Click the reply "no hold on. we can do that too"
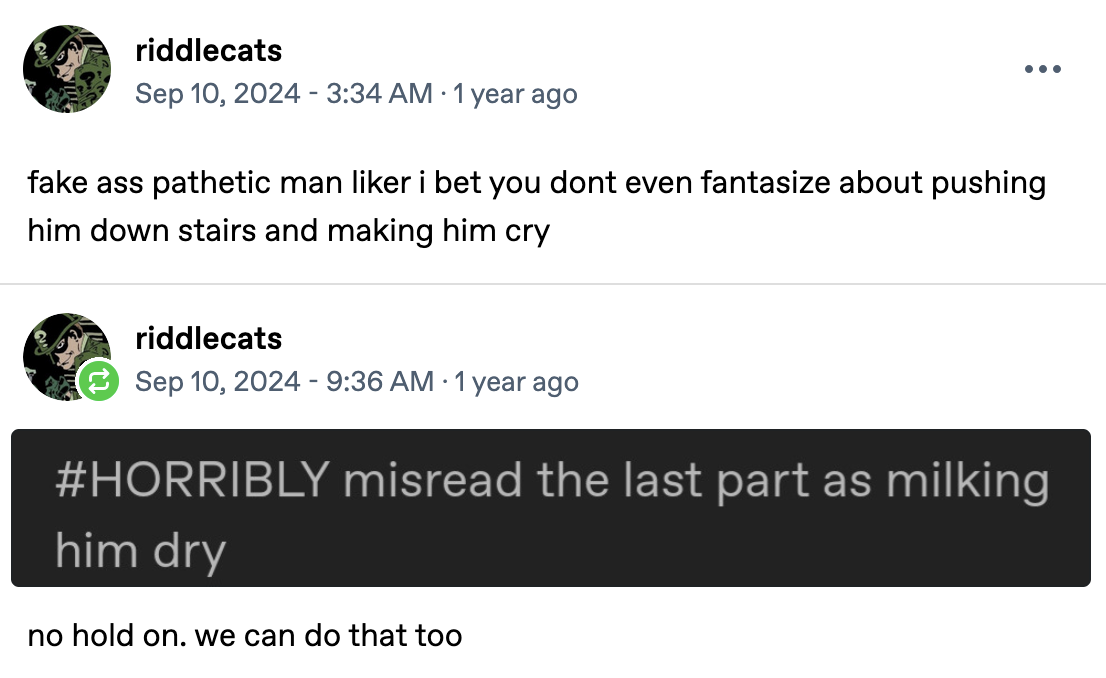 [245, 635]
